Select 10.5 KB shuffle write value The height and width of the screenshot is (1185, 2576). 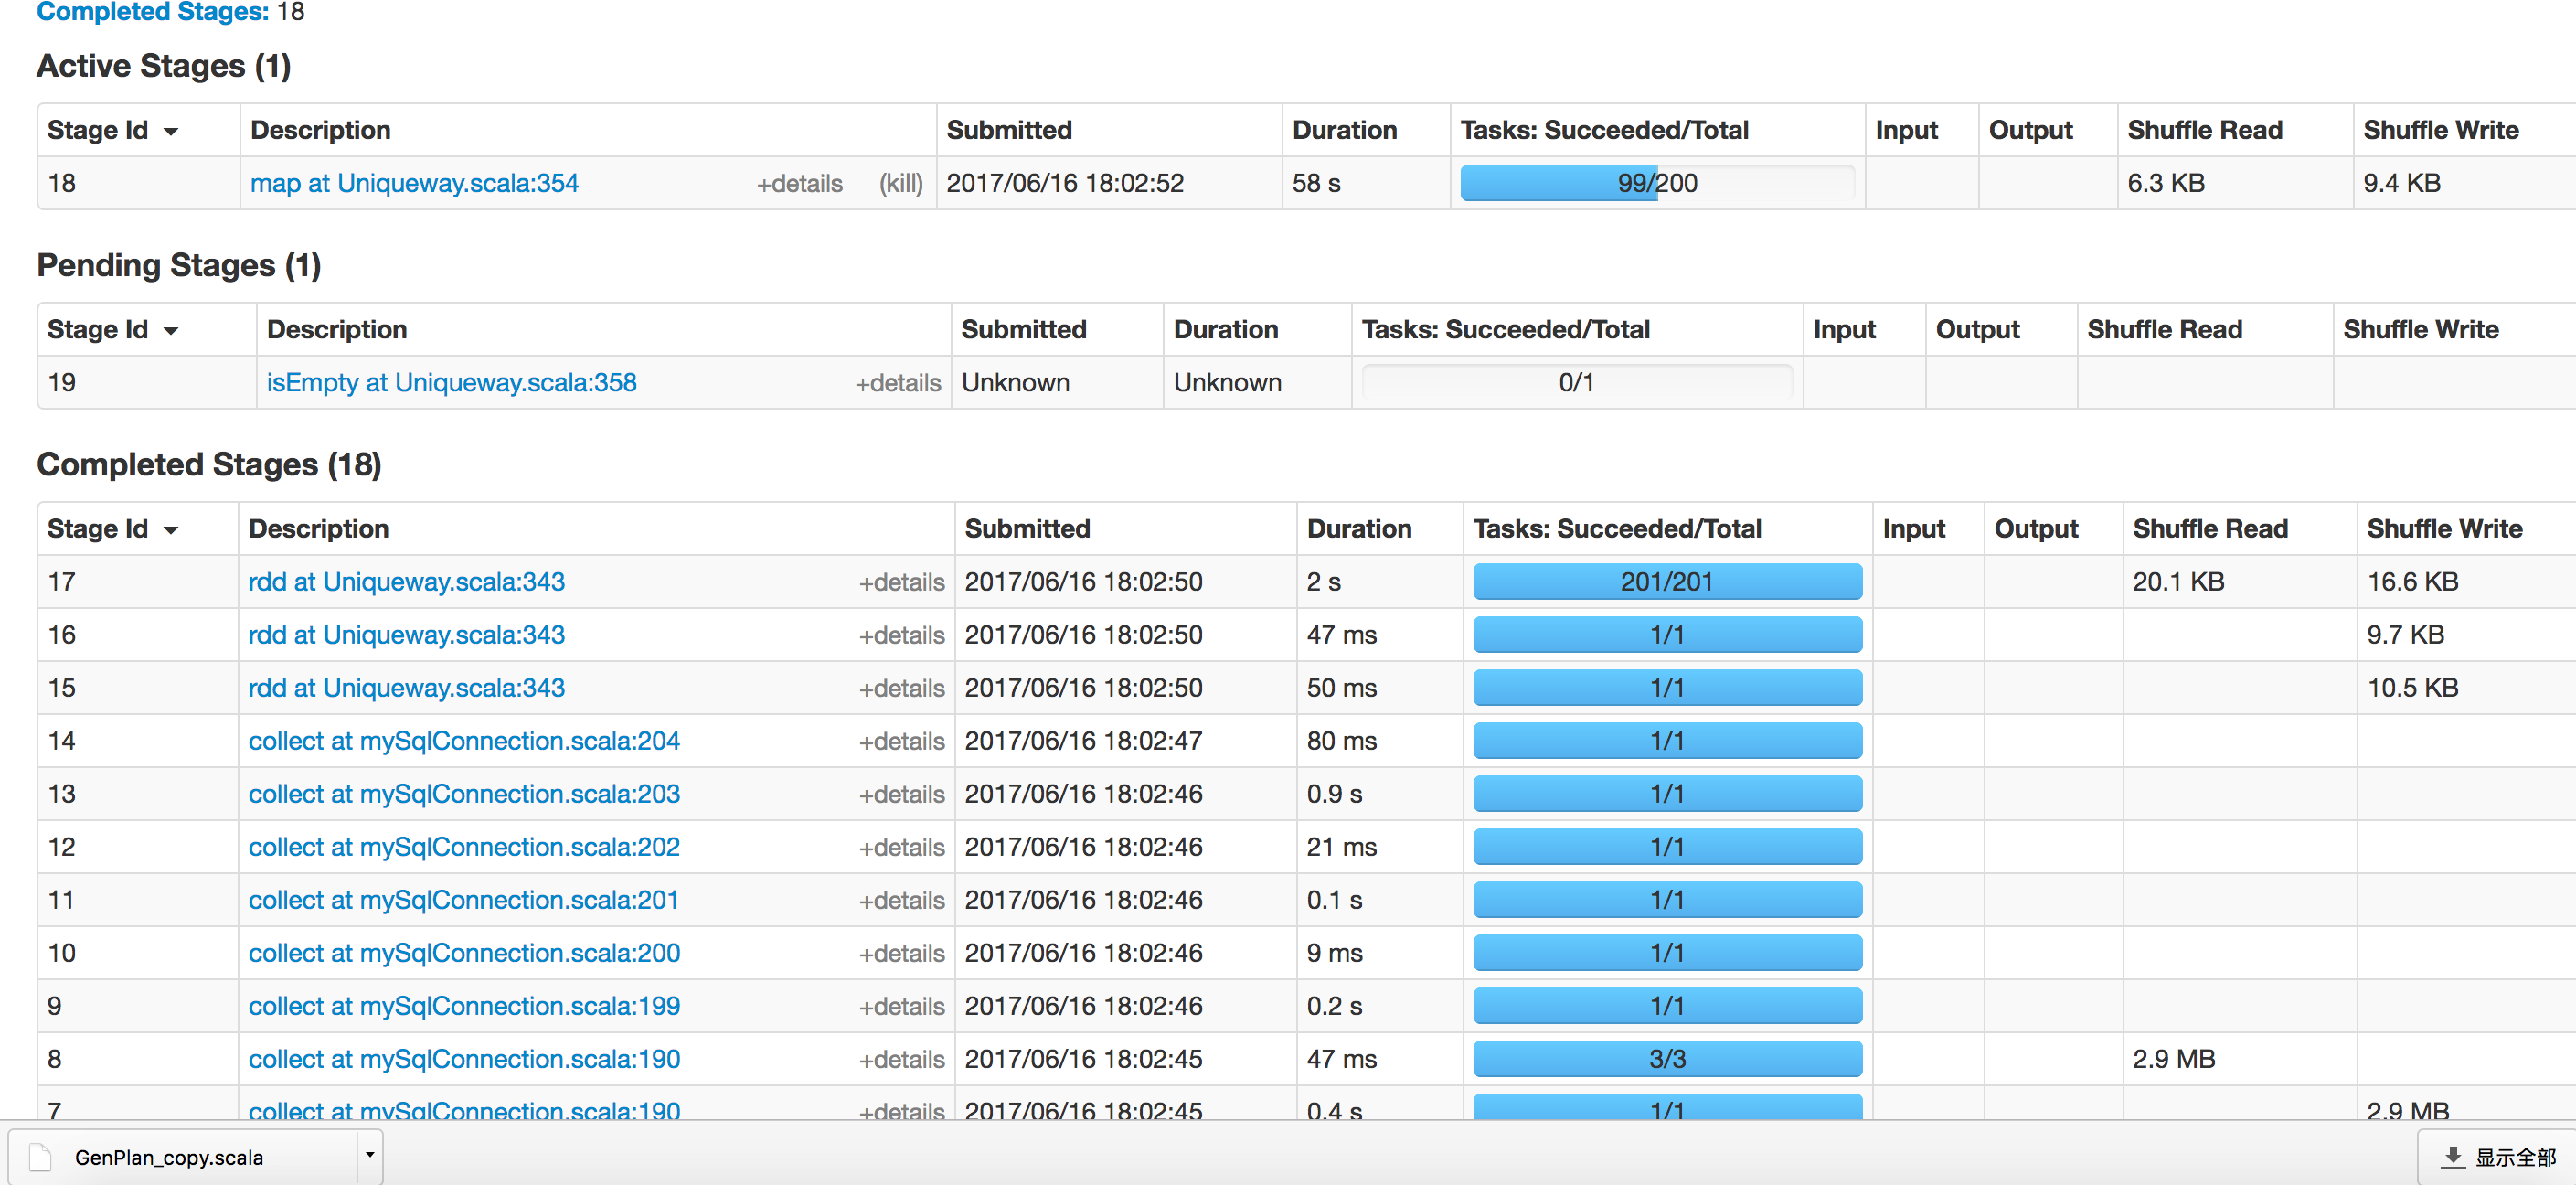[x=2412, y=687]
